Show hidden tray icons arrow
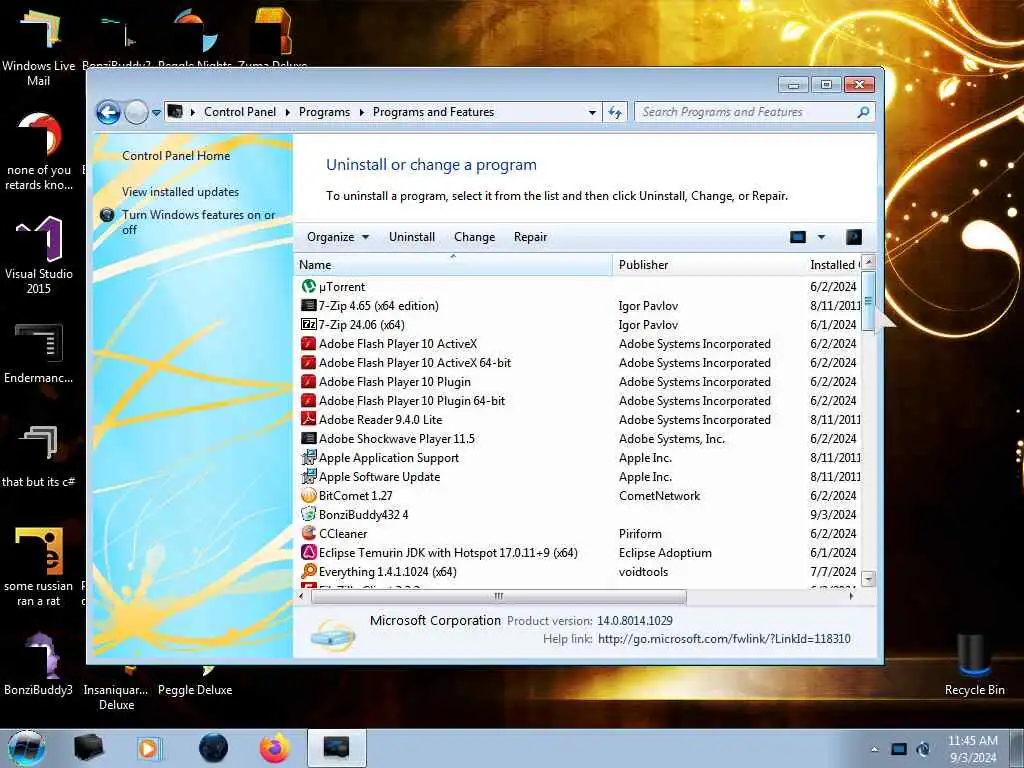The image size is (1024, 768). pos(874,749)
